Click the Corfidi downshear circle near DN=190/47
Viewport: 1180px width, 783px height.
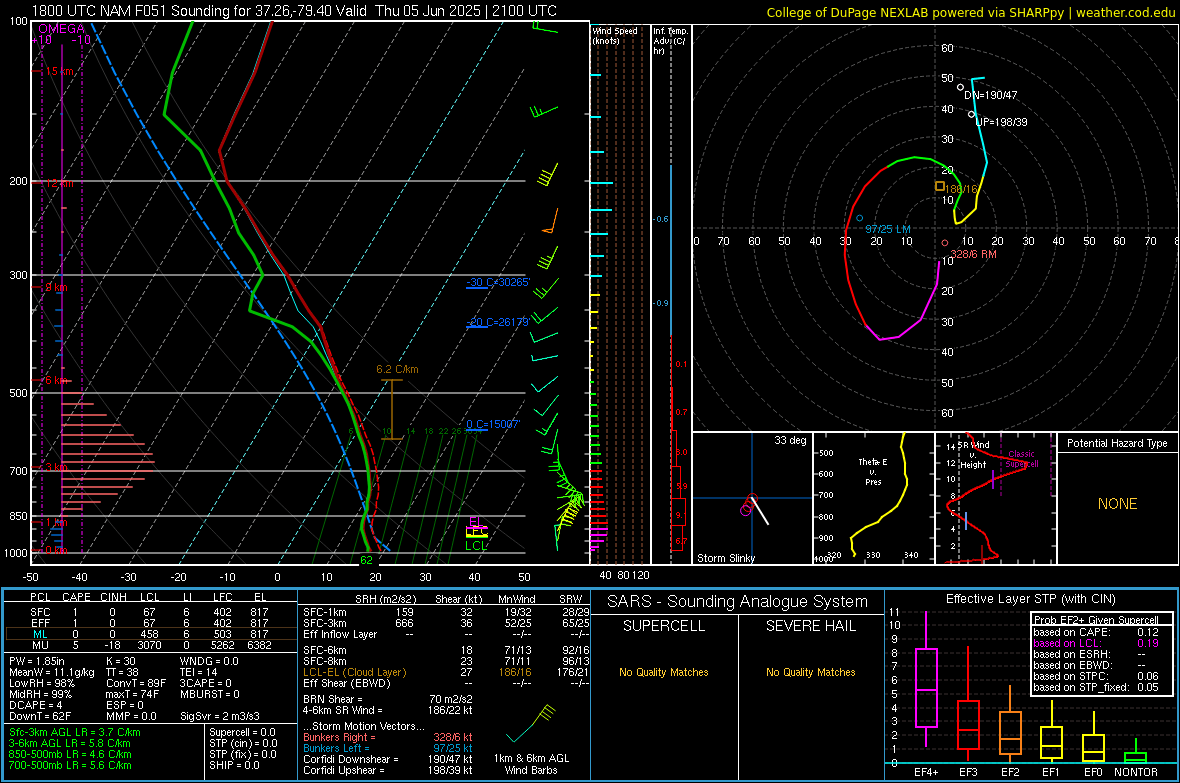960,87
